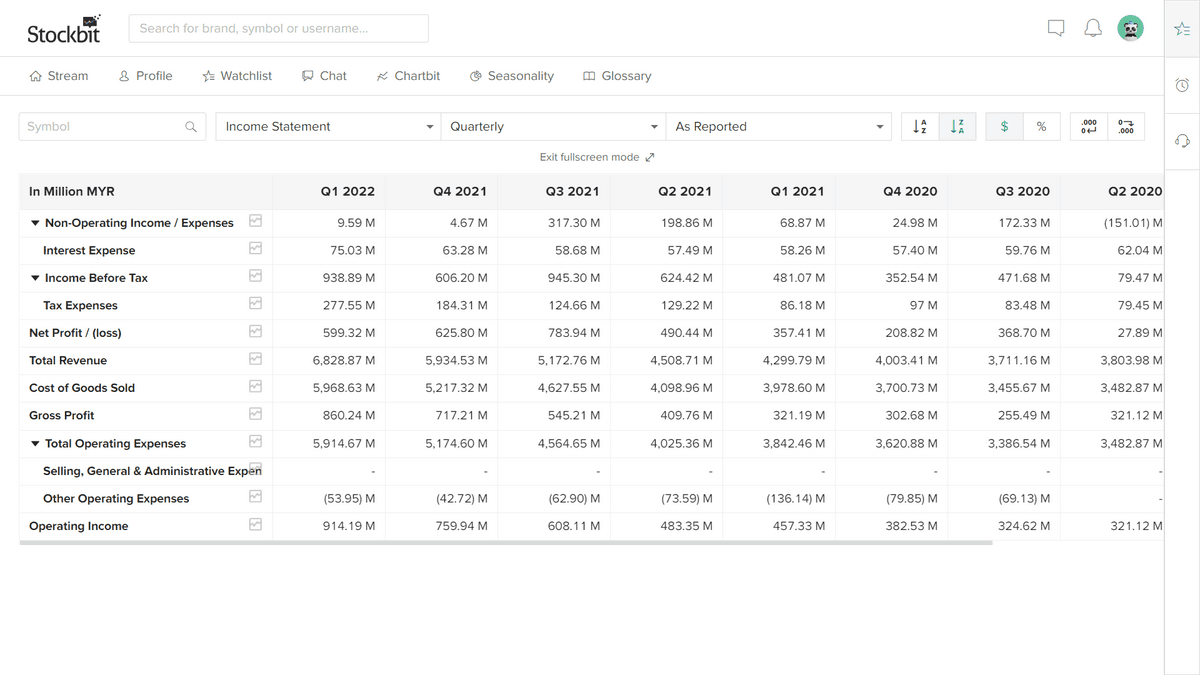Click the Stockbit logo

(x=64, y=30)
